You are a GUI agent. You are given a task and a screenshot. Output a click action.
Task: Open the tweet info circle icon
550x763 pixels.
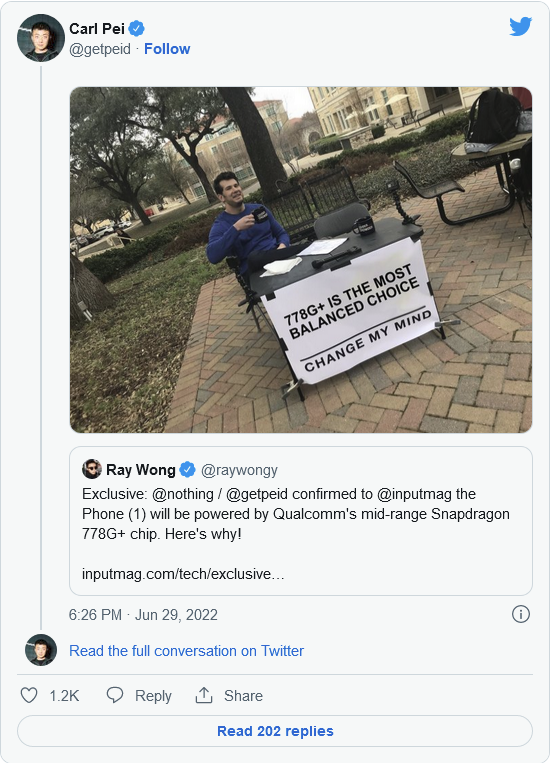[520, 614]
